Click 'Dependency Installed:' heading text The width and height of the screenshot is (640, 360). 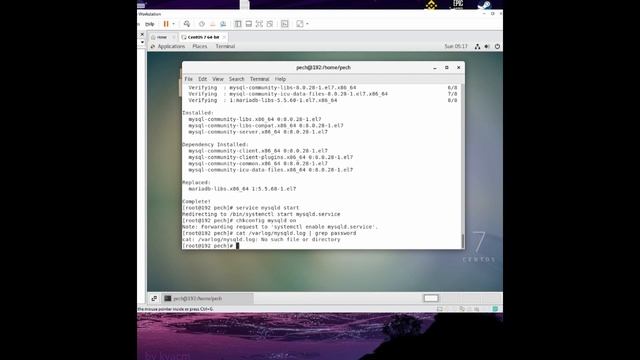(215, 144)
